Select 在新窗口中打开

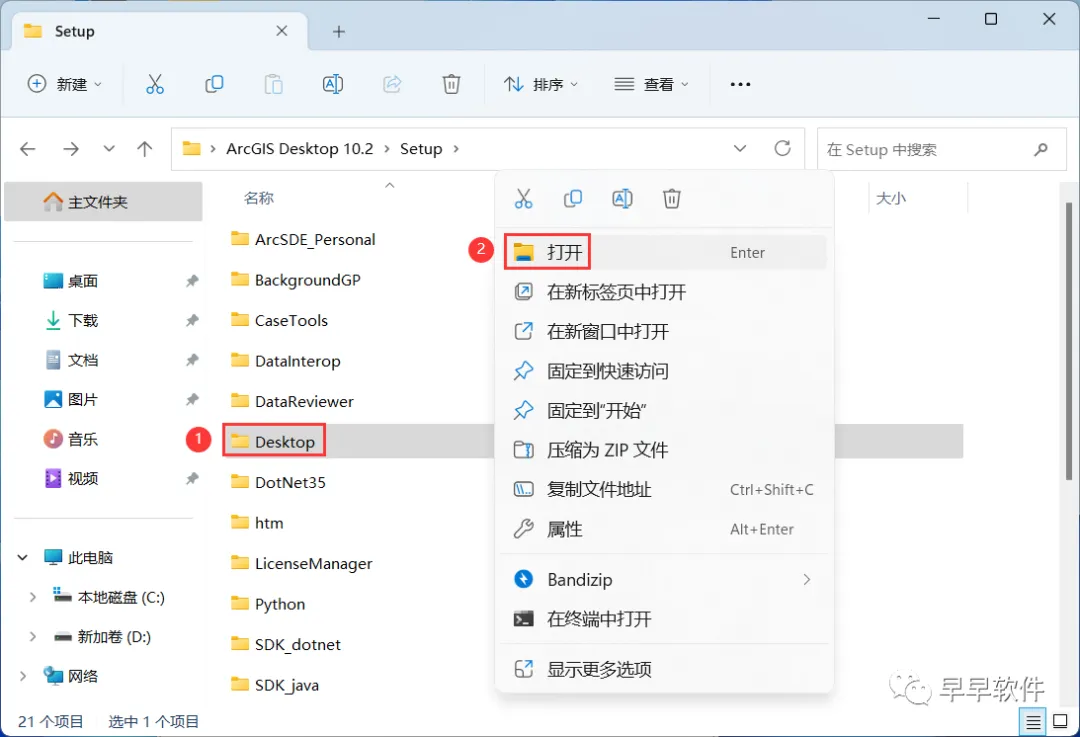tap(665, 331)
